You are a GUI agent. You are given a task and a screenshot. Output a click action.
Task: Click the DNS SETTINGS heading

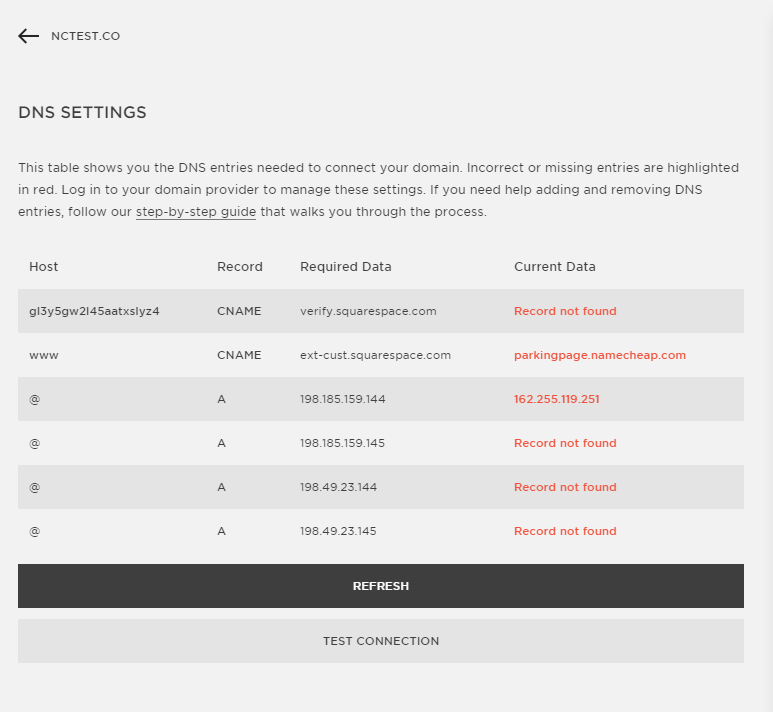pyautogui.click(x=82, y=112)
